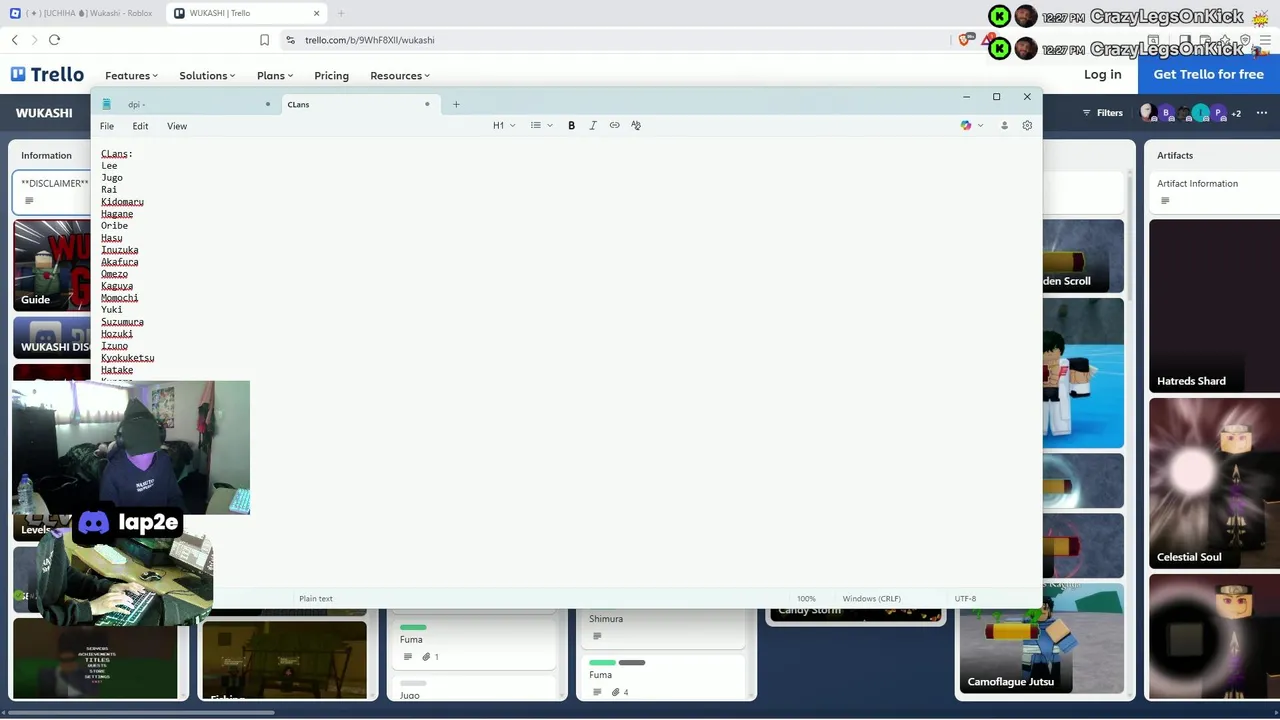The image size is (1280, 720).
Task: Switch to the Roblox Wukashi browser tab
Action: point(83,13)
